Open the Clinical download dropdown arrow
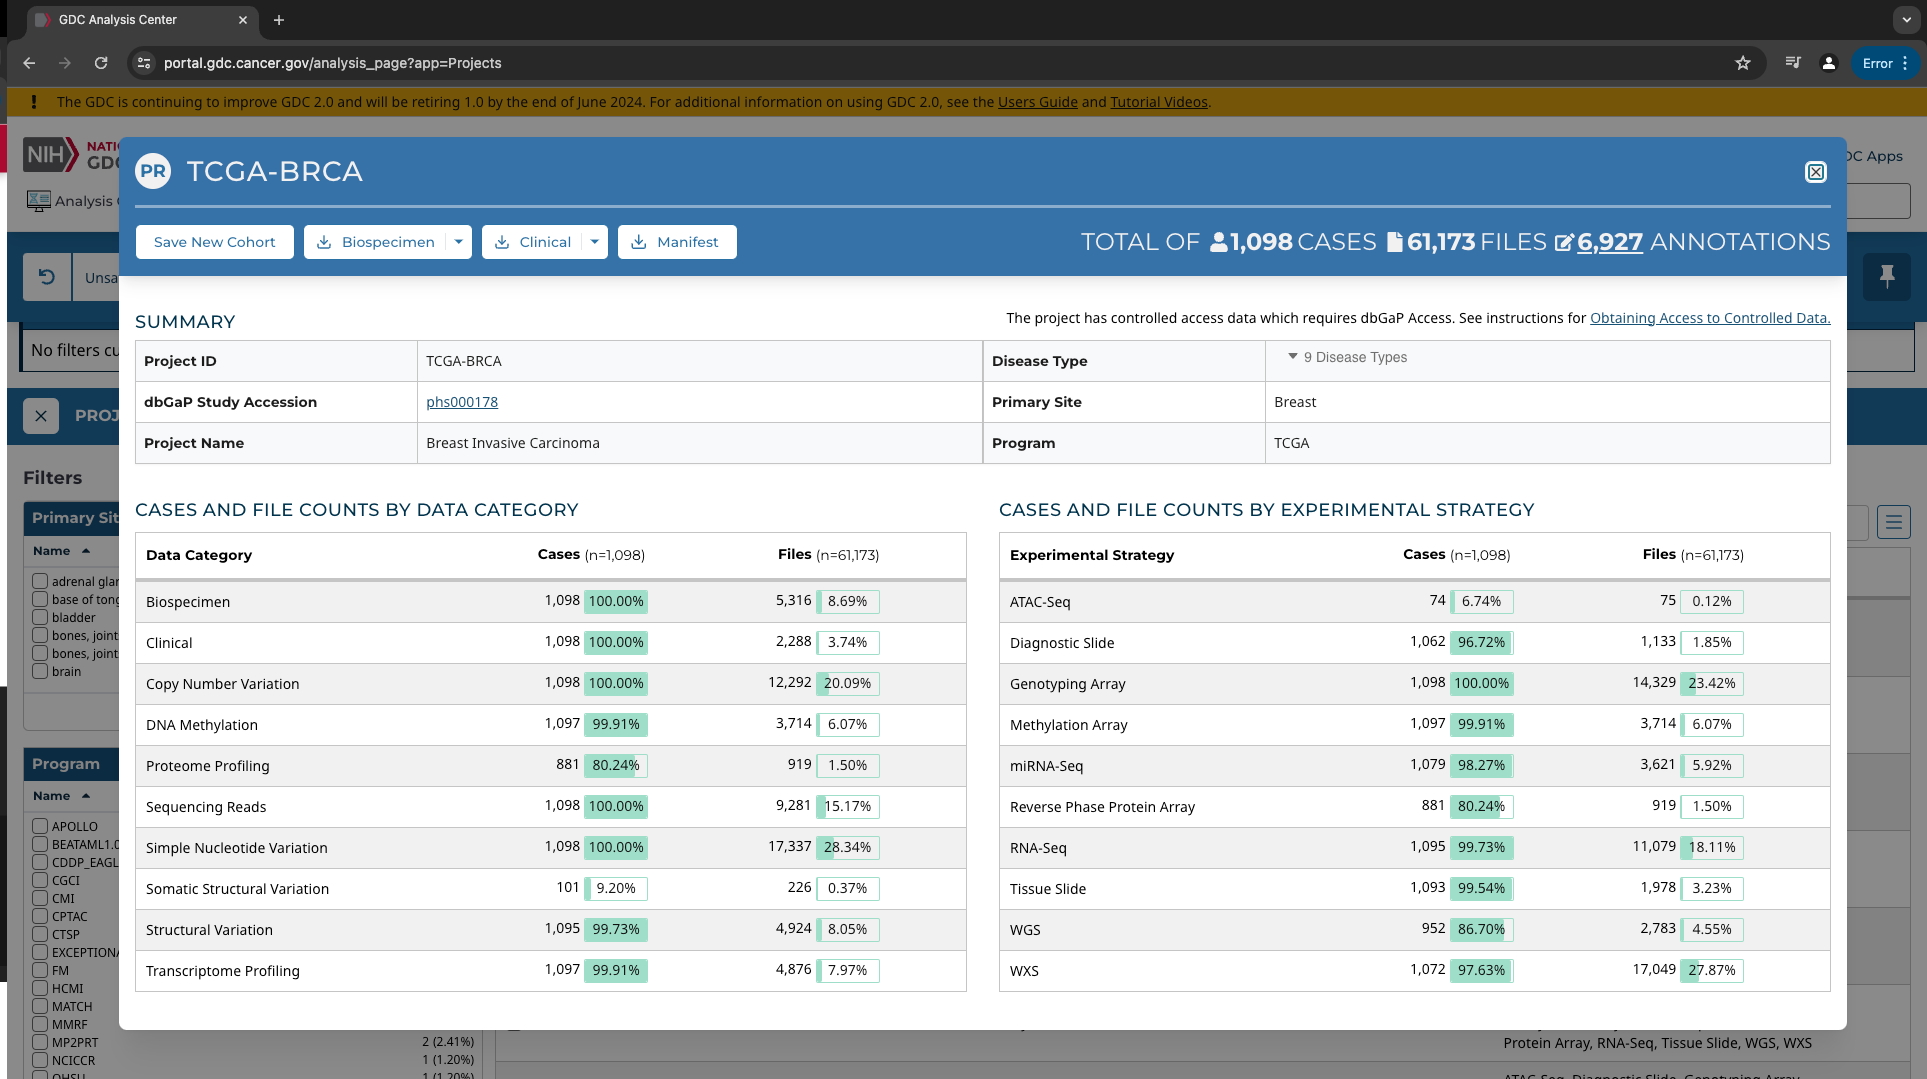 pos(594,242)
